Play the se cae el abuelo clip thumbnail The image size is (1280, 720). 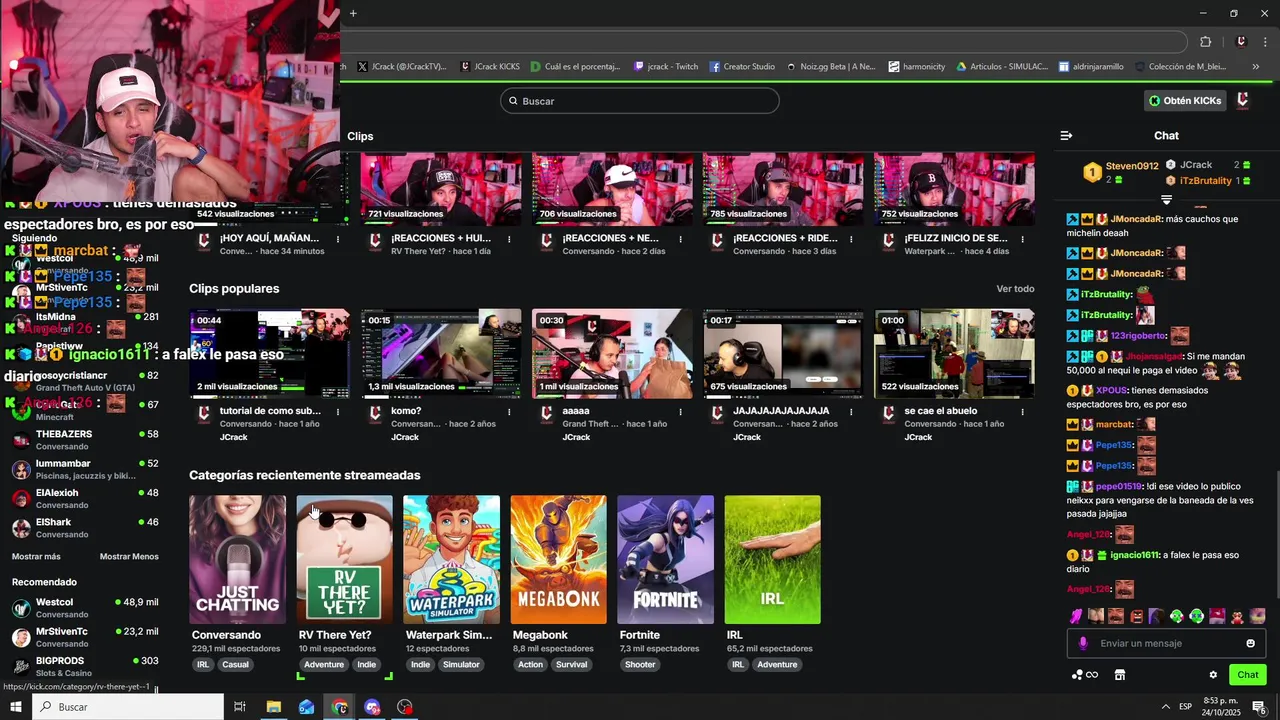(954, 353)
